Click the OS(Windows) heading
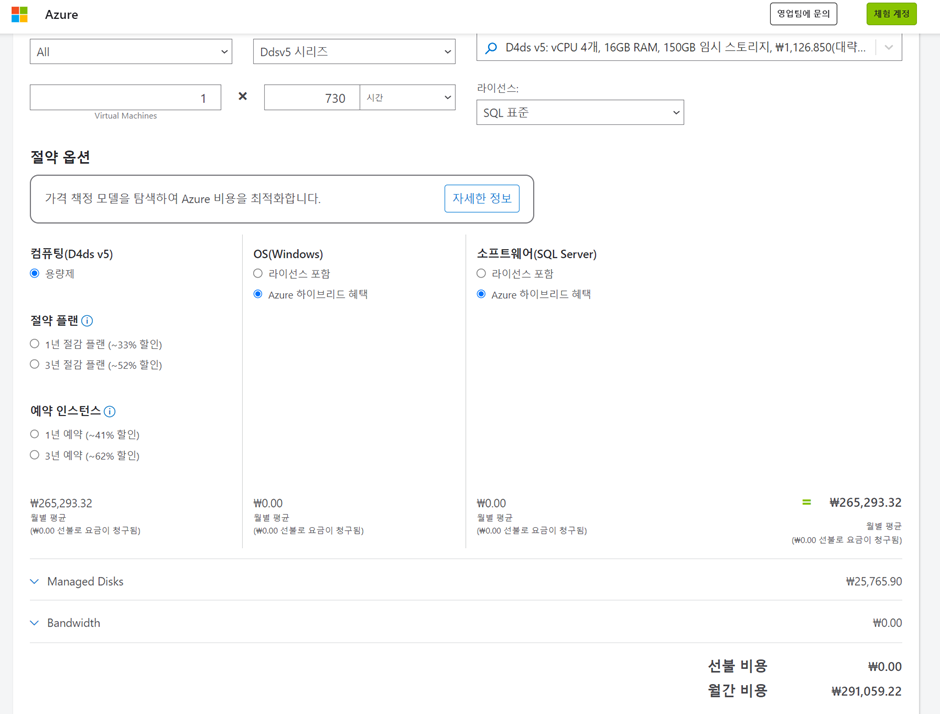The image size is (940, 714). [288, 254]
